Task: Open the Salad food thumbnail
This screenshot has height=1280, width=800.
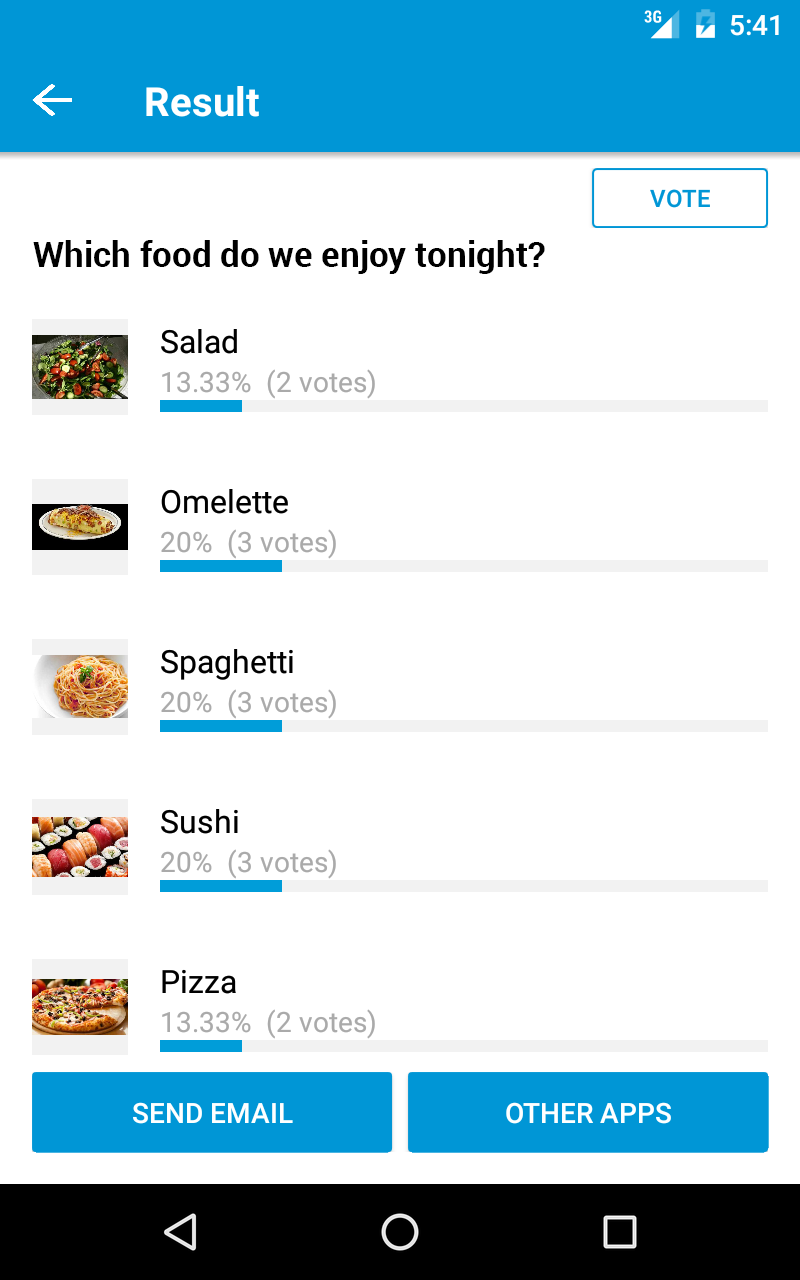Action: pos(80,367)
